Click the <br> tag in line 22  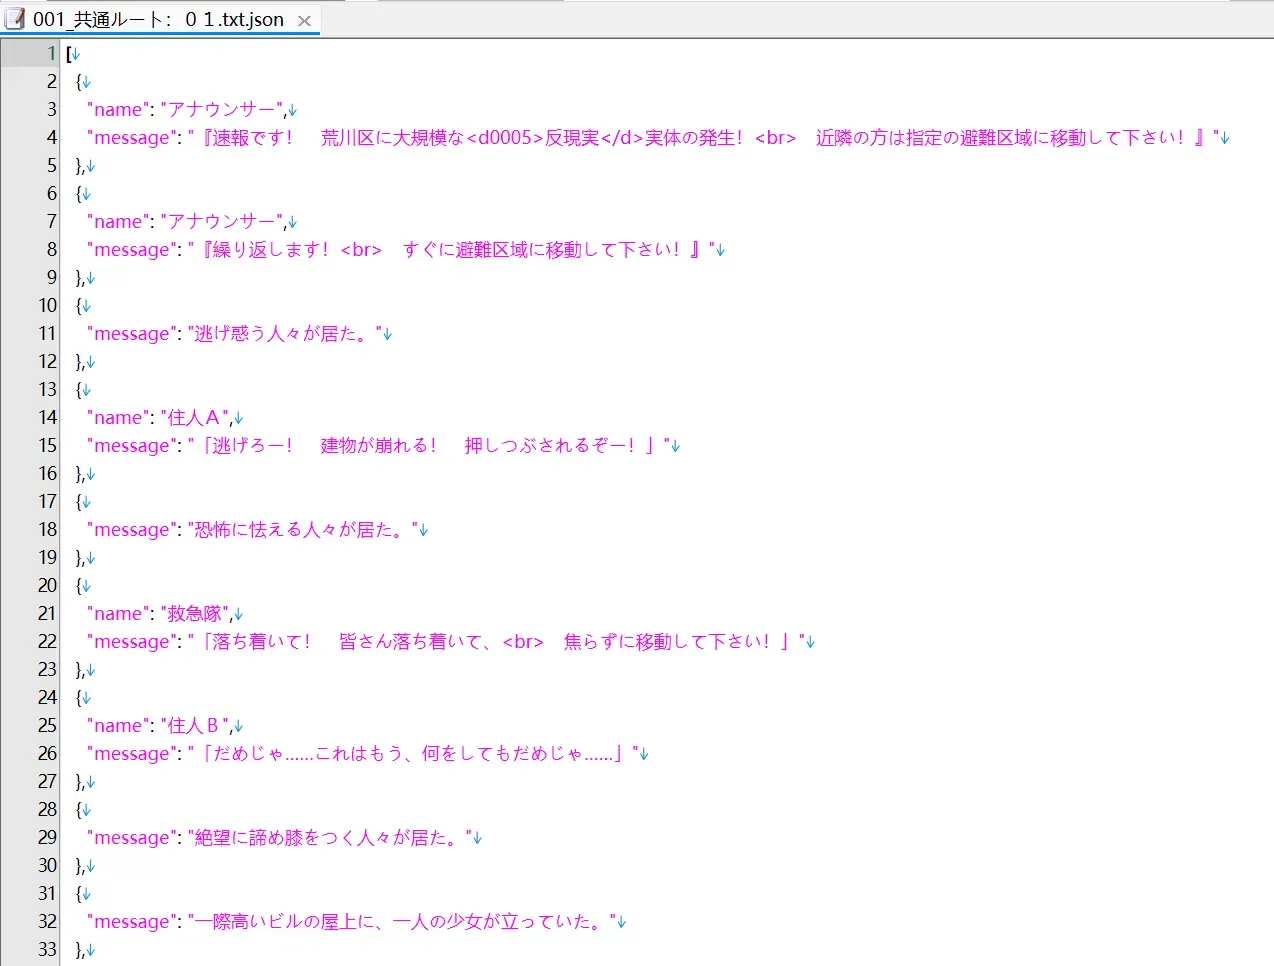point(523,642)
